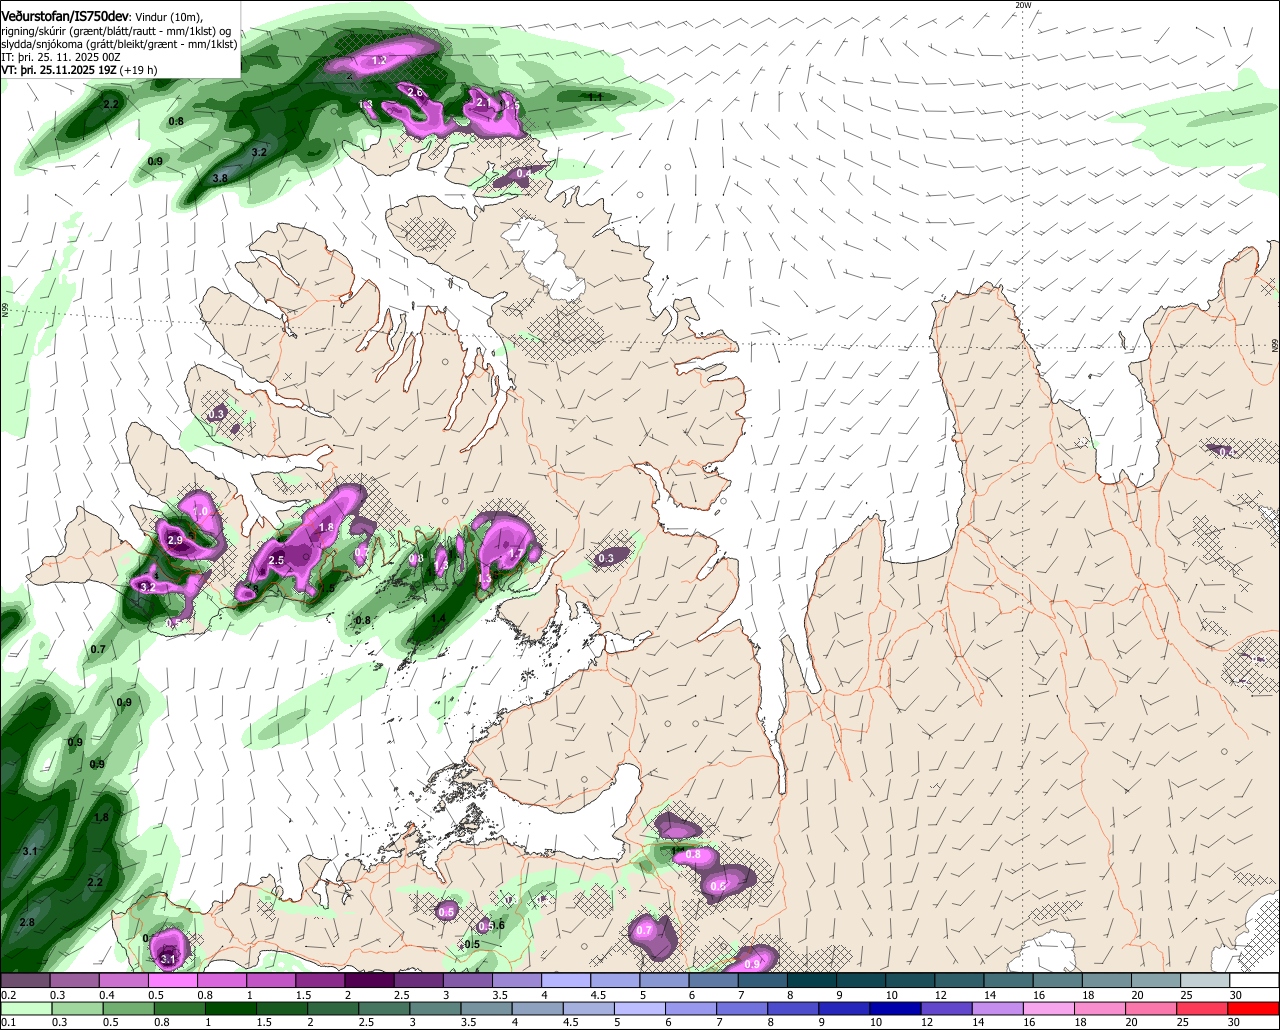Click the dark blue lower legend swatch after 10
The width and height of the screenshot is (1280, 1030).
pyautogui.click(x=893, y=1009)
